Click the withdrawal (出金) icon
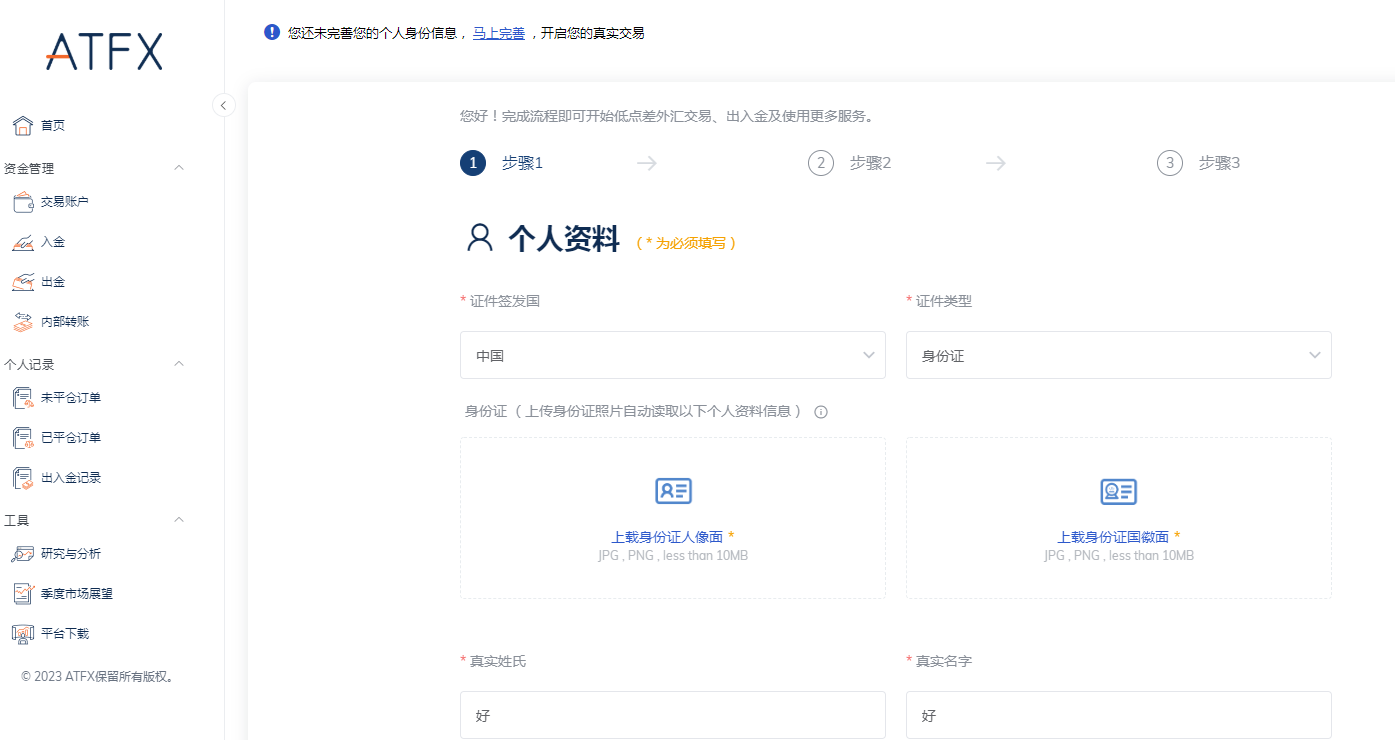The width and height of the screenshot is (1395, 740). pyautogui.click(x=23, y=282)
